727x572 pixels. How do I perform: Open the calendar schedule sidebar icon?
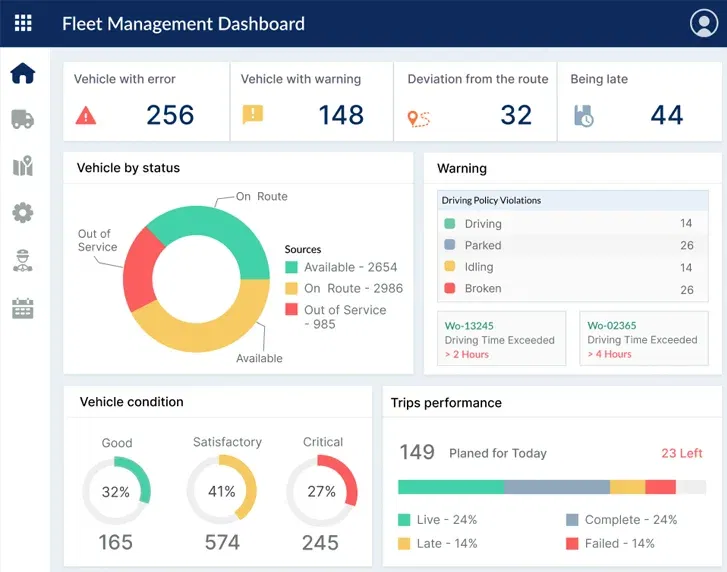coord(22,308)
